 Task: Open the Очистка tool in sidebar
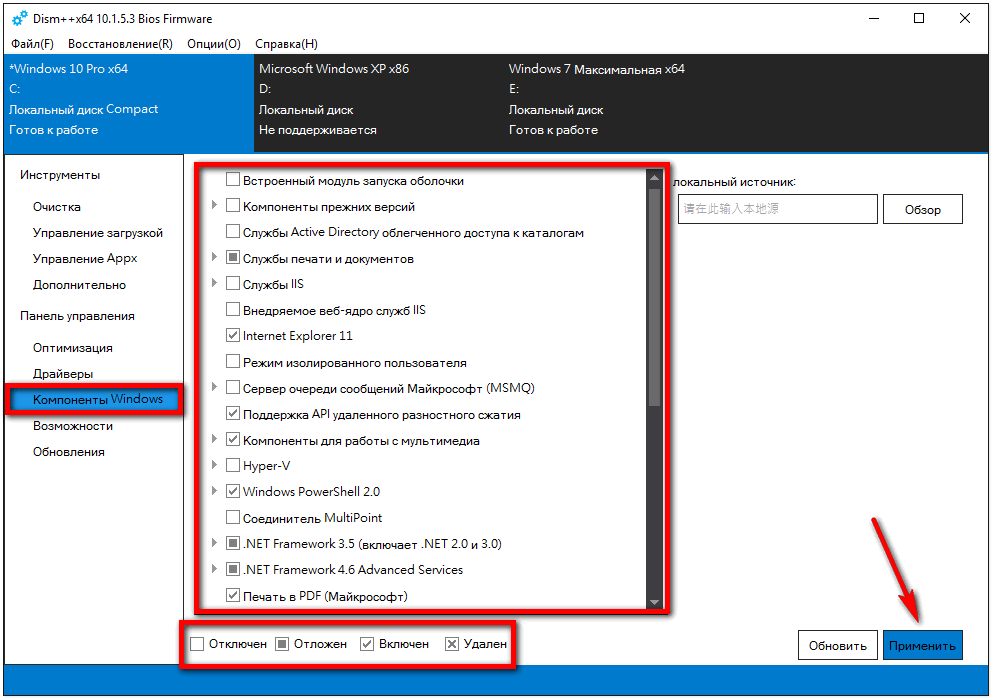tap(56, 207)
